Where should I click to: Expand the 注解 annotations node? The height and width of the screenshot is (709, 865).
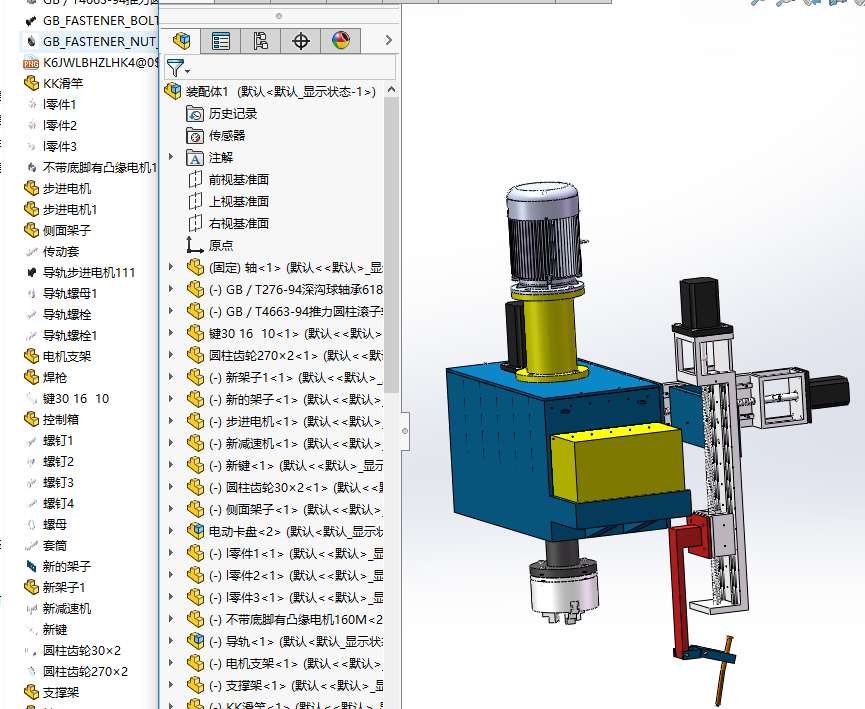click(171, 157)
